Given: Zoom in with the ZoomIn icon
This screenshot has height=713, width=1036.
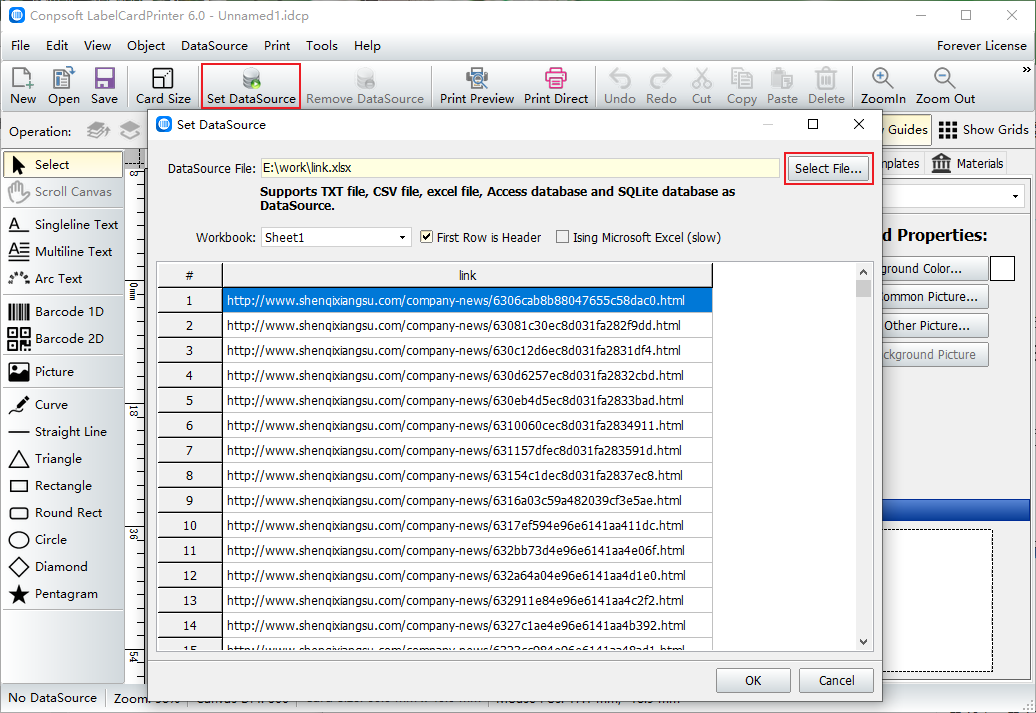Looking at the screenshot, I should pyautogui.click(x=883, y=85).
